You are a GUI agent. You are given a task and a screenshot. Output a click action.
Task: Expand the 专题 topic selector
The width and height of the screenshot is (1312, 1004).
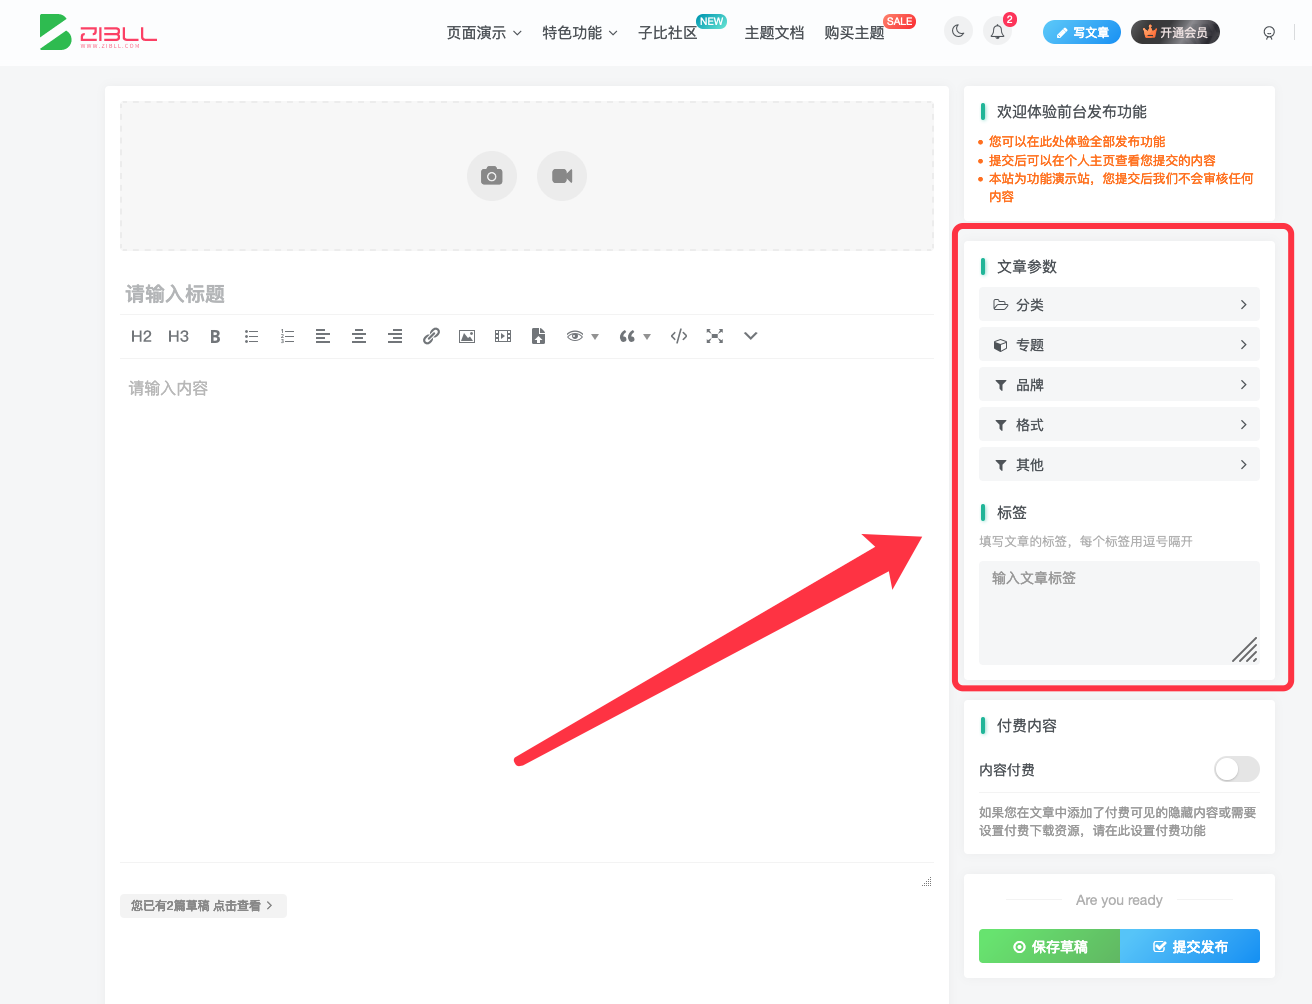tap(1118, 344)
